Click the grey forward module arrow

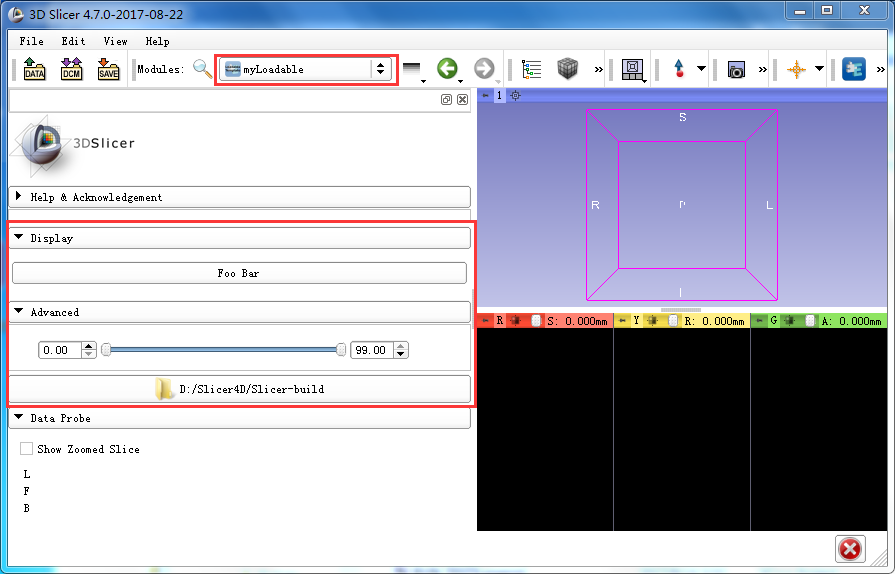484,68
